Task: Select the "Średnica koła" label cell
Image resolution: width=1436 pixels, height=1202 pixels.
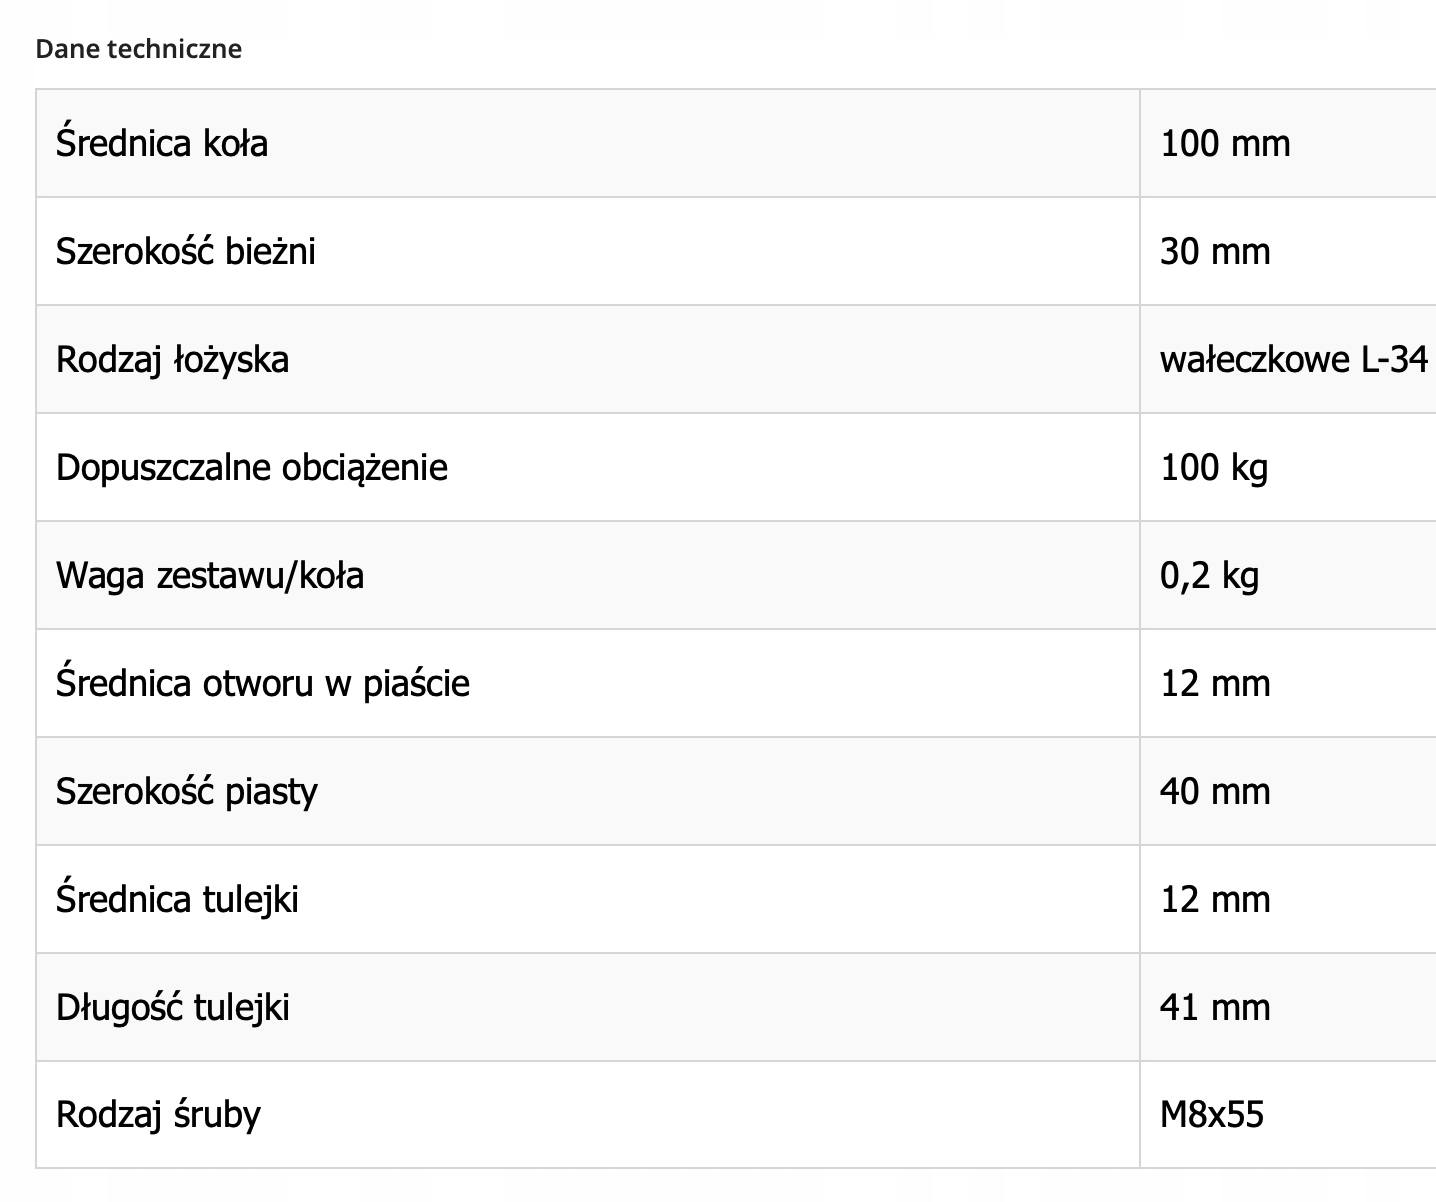Action: (162, 143)
